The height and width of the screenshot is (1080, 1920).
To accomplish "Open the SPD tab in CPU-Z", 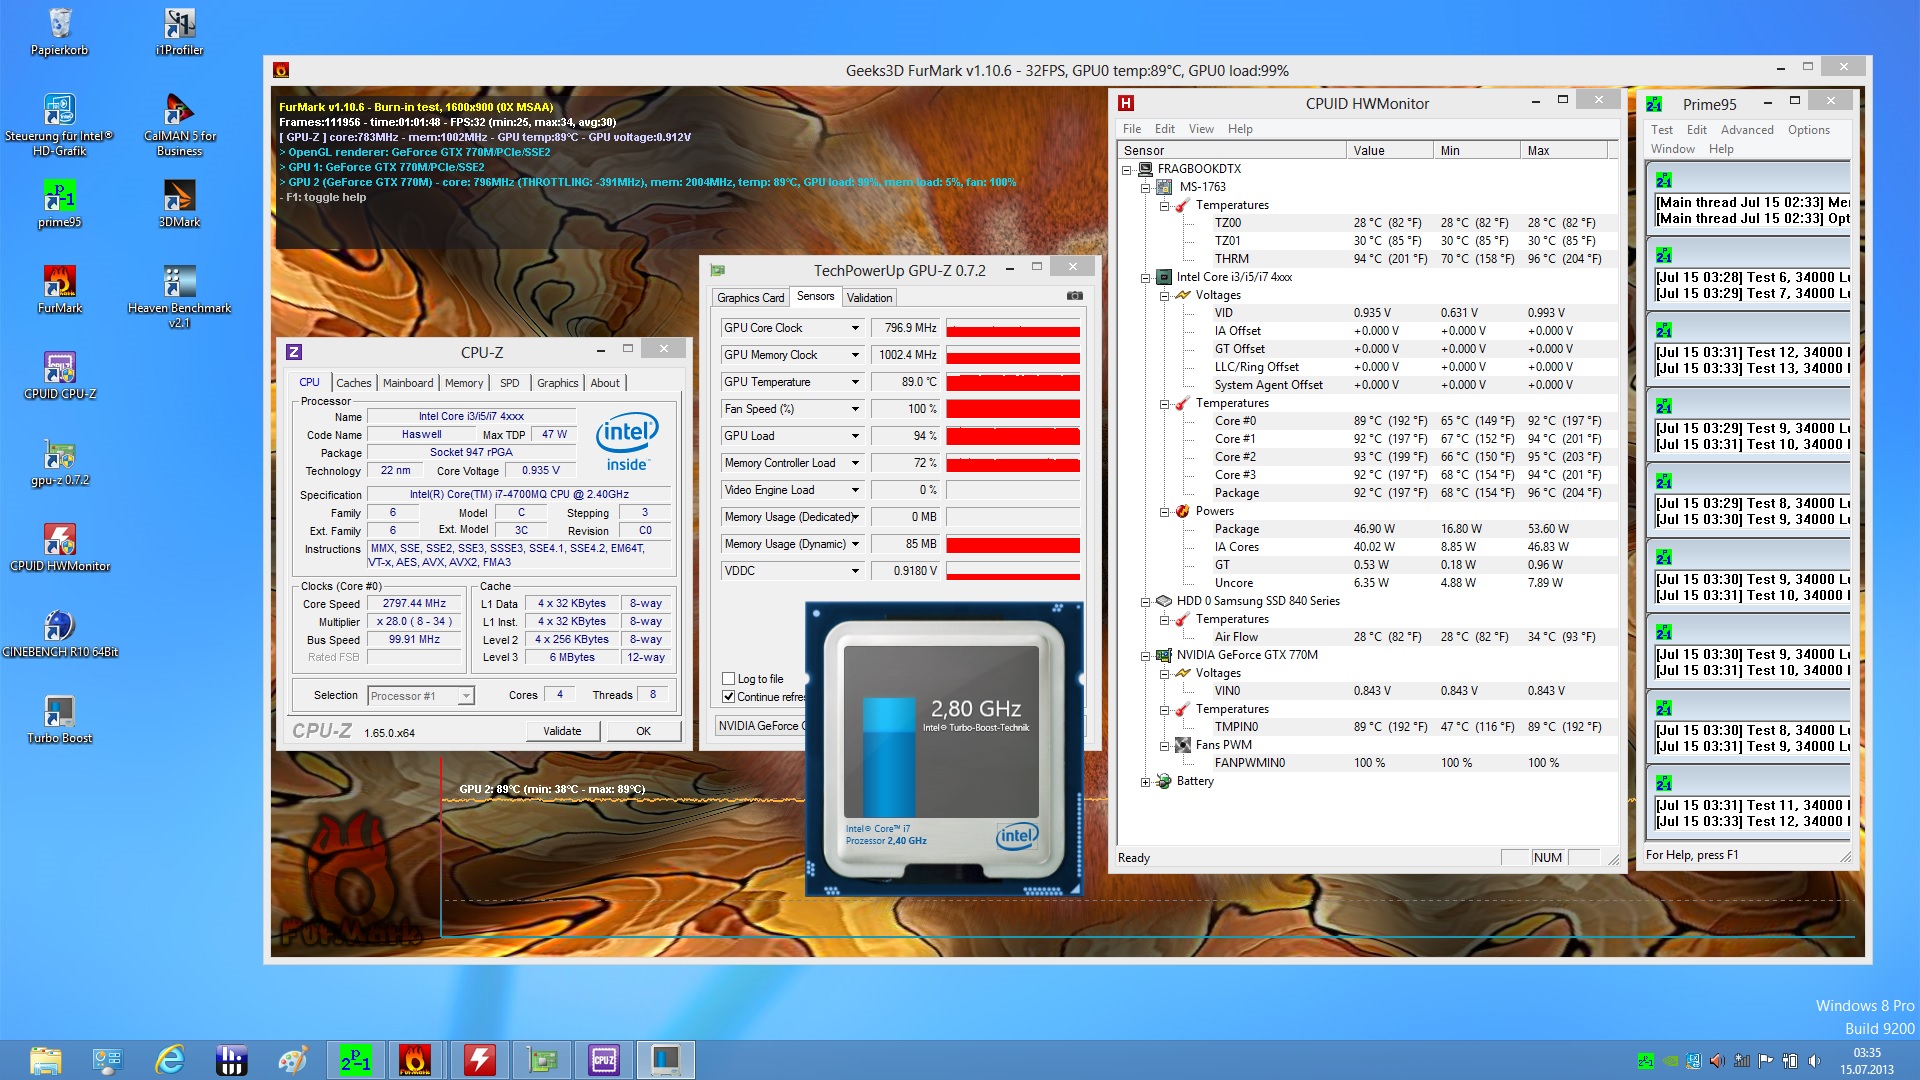I will pos(510,383).
